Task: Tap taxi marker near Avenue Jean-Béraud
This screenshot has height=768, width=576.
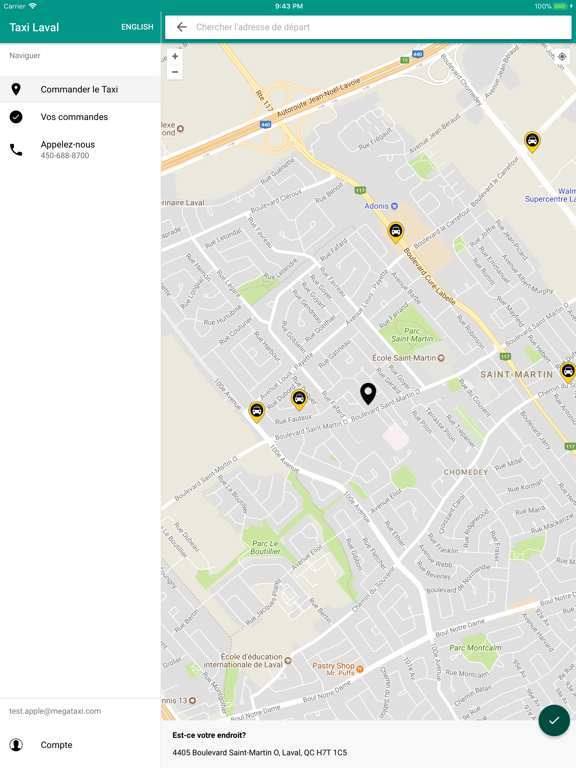Action: click(x=532, y=142)
